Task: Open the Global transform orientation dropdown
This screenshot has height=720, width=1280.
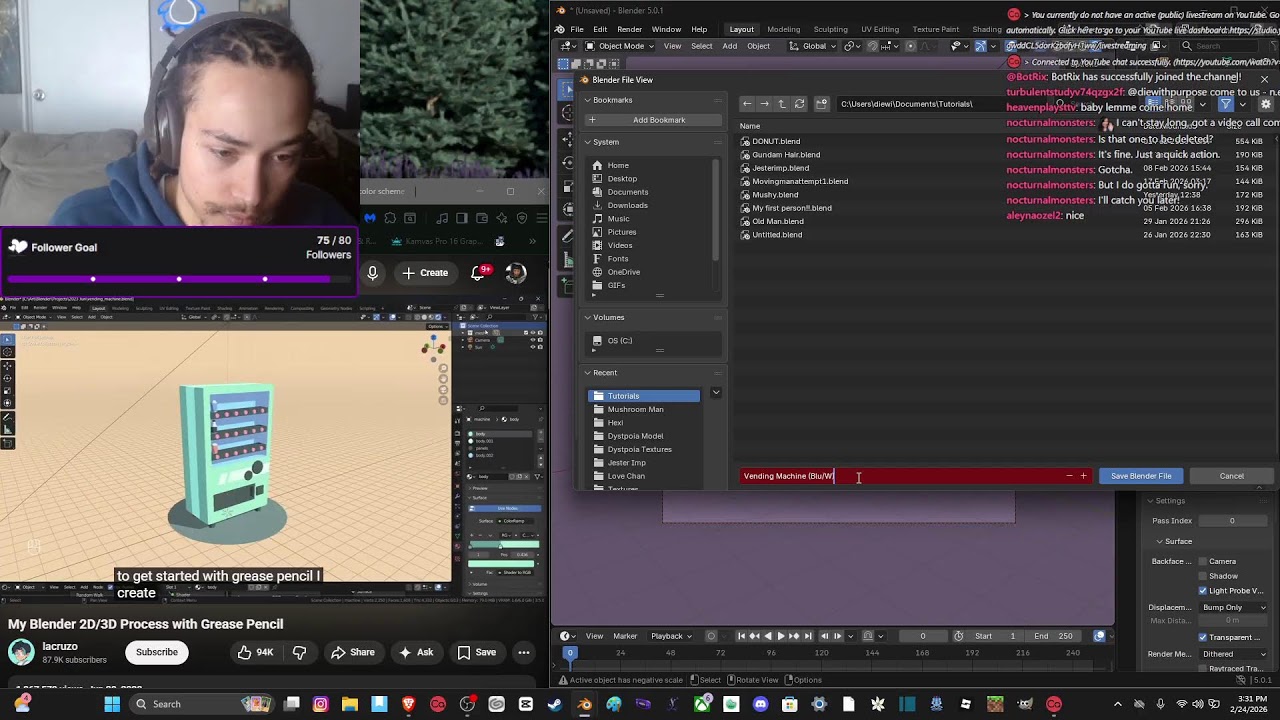Action: click(x=814, y=46)
